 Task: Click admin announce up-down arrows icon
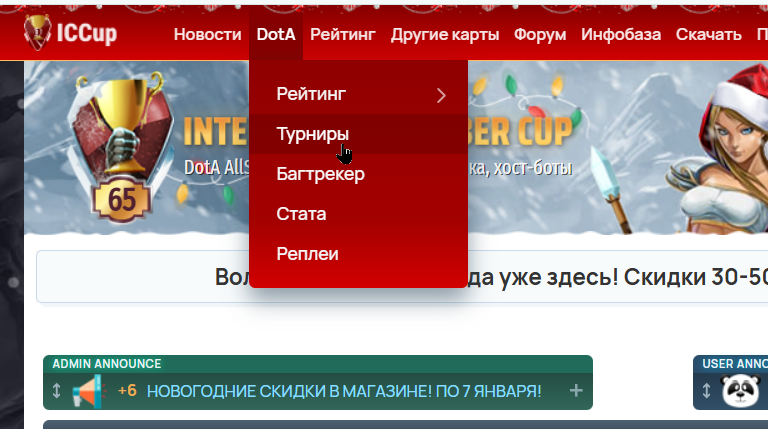pos(56,391)
